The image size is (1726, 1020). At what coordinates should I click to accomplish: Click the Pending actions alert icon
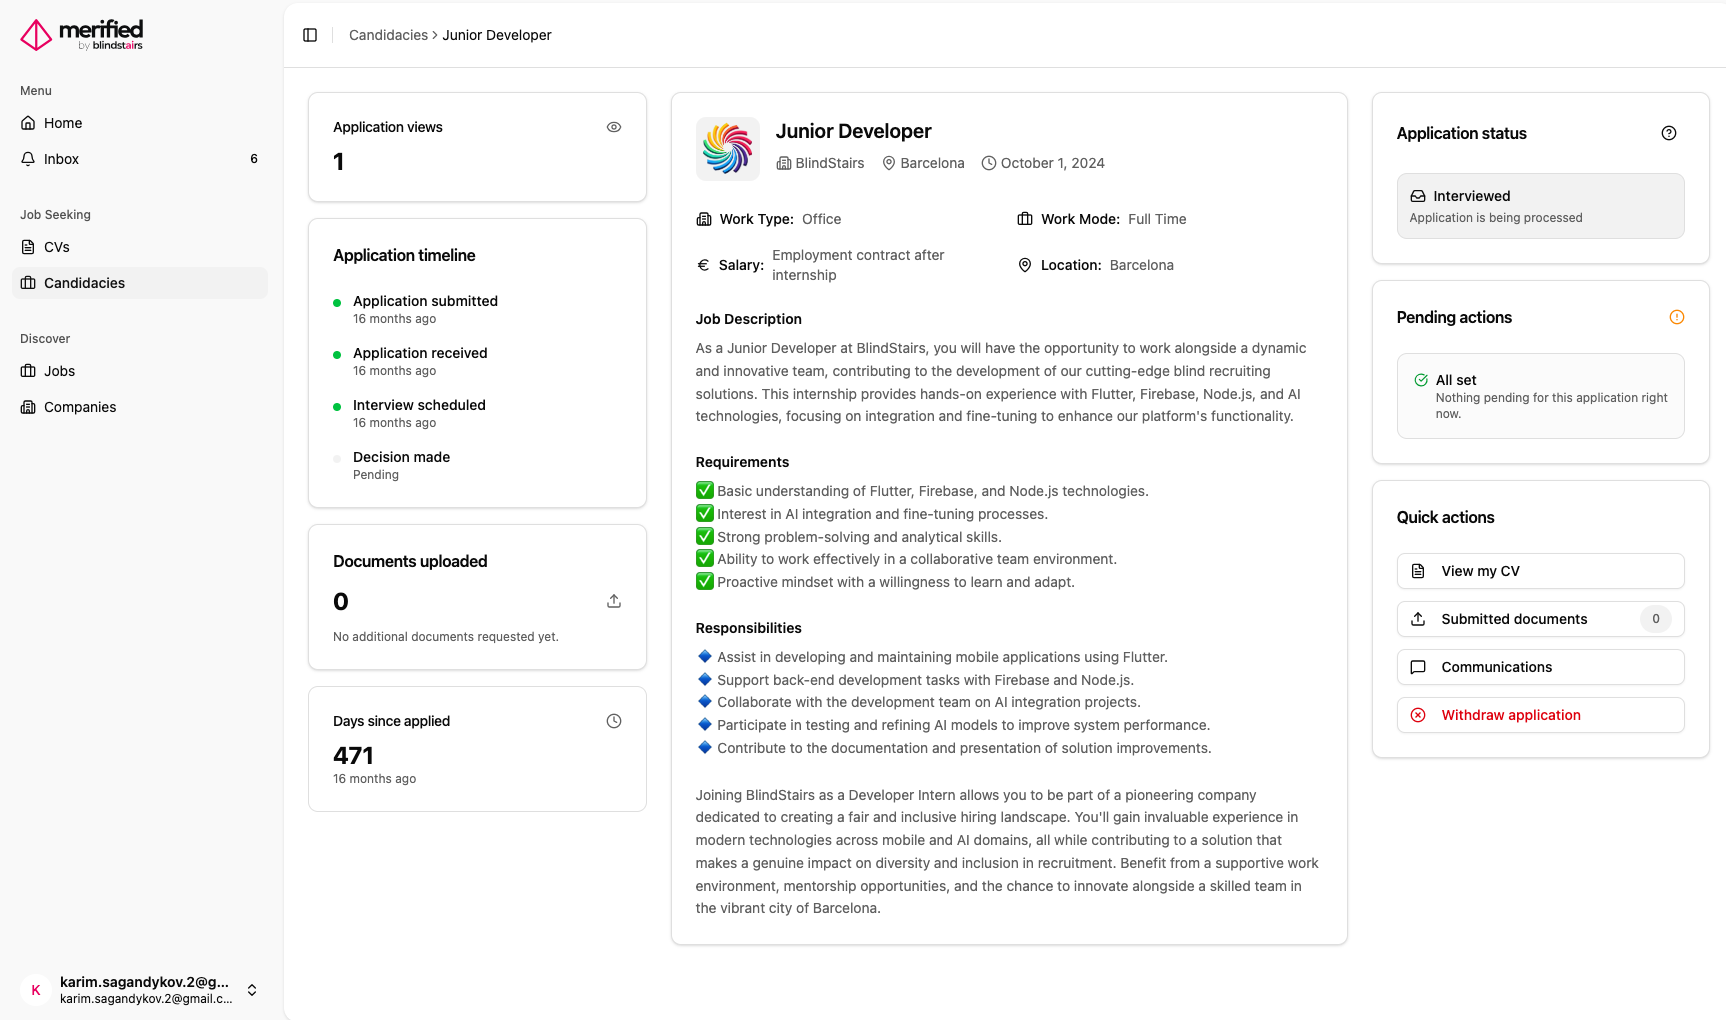click(x=1677, y=317)
